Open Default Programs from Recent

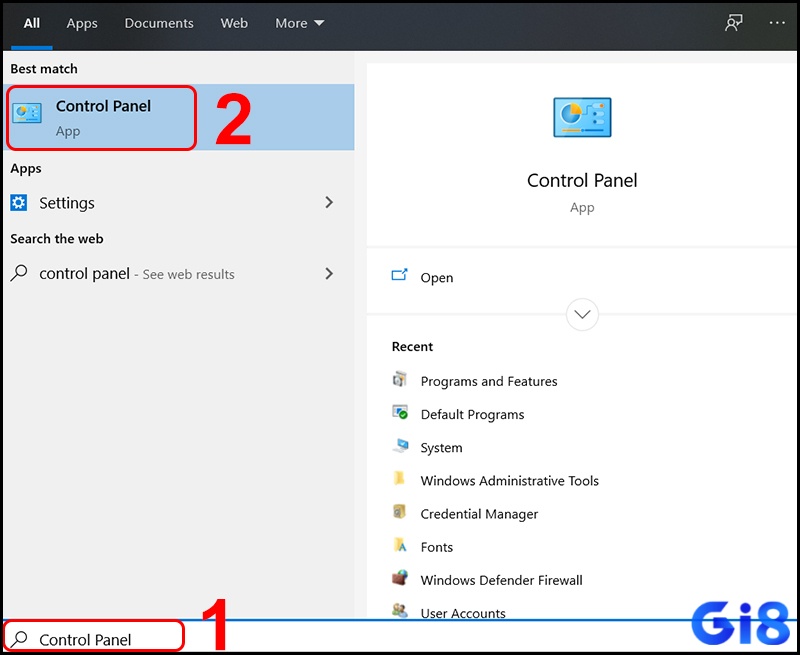[x=472, y=414]
